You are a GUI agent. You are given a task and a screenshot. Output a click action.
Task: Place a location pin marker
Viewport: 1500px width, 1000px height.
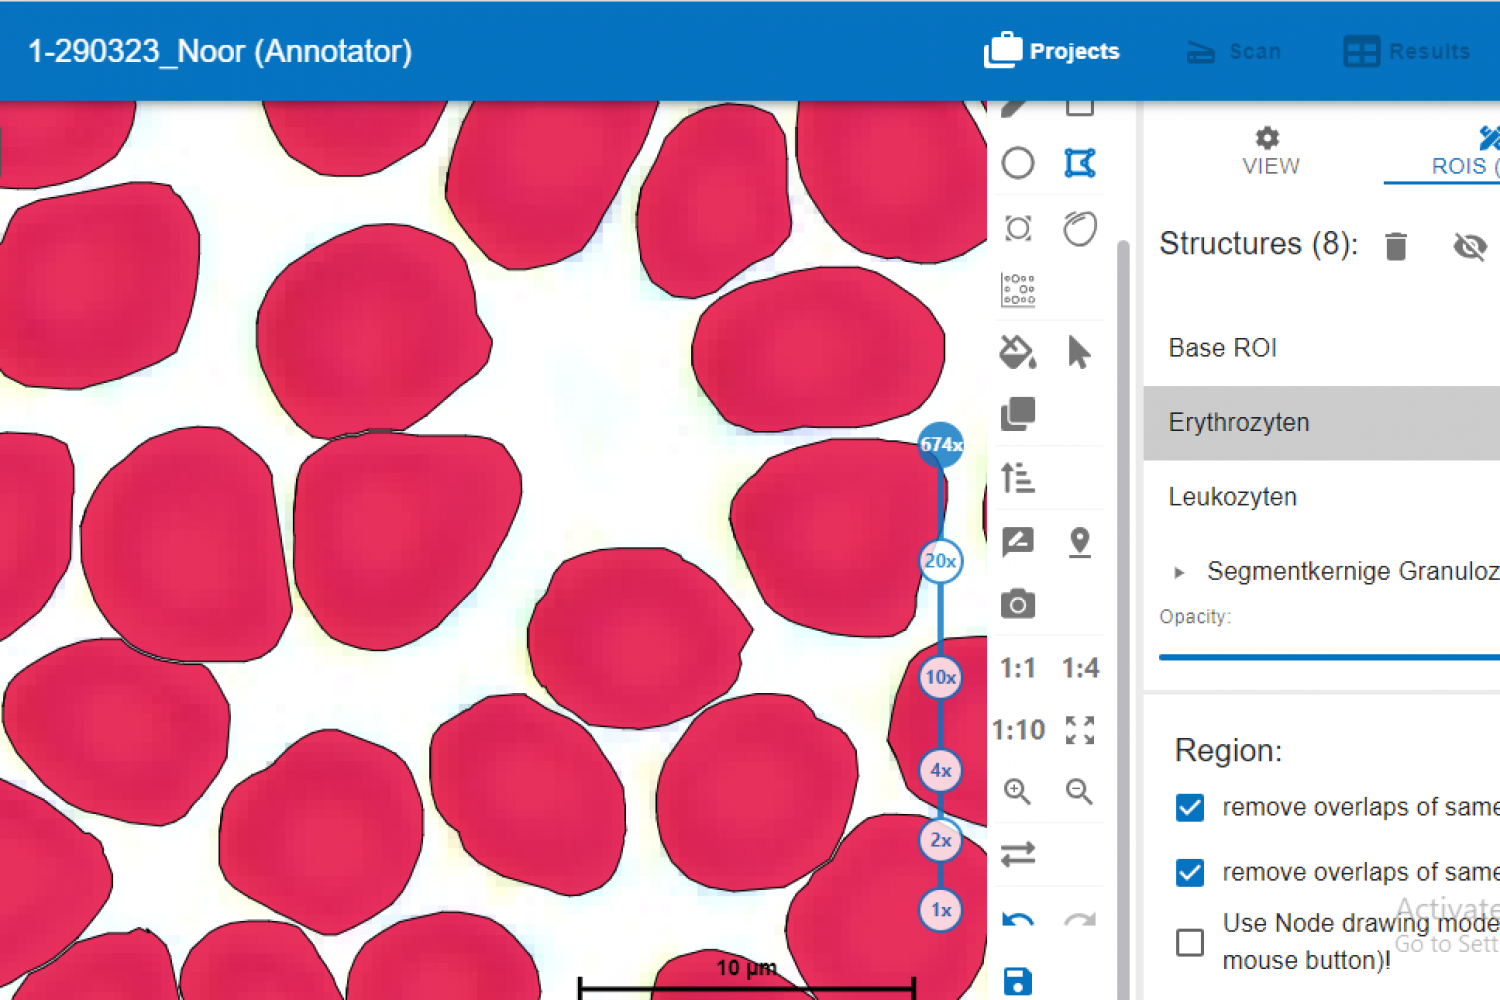pyautogui.click(x=1080, y=542)
